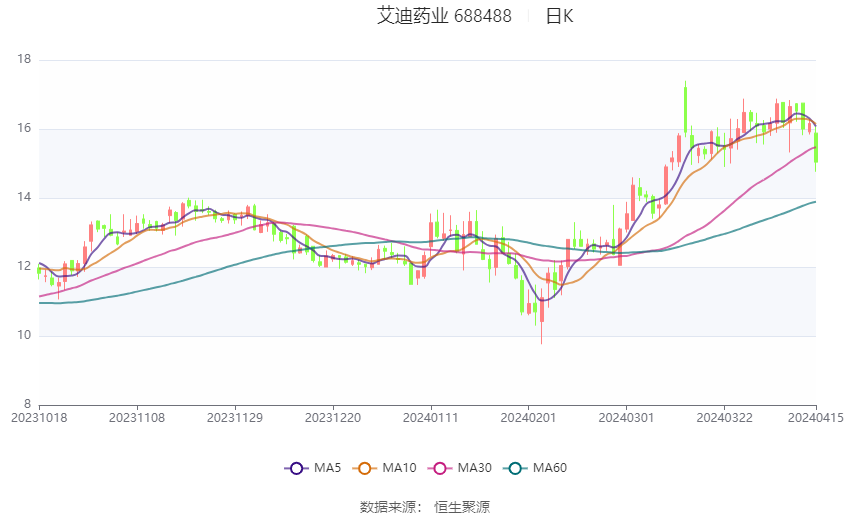This screenshot has height=517, width=850.
Task: Click the x-axis date 20231018
Action: point(39,418)
